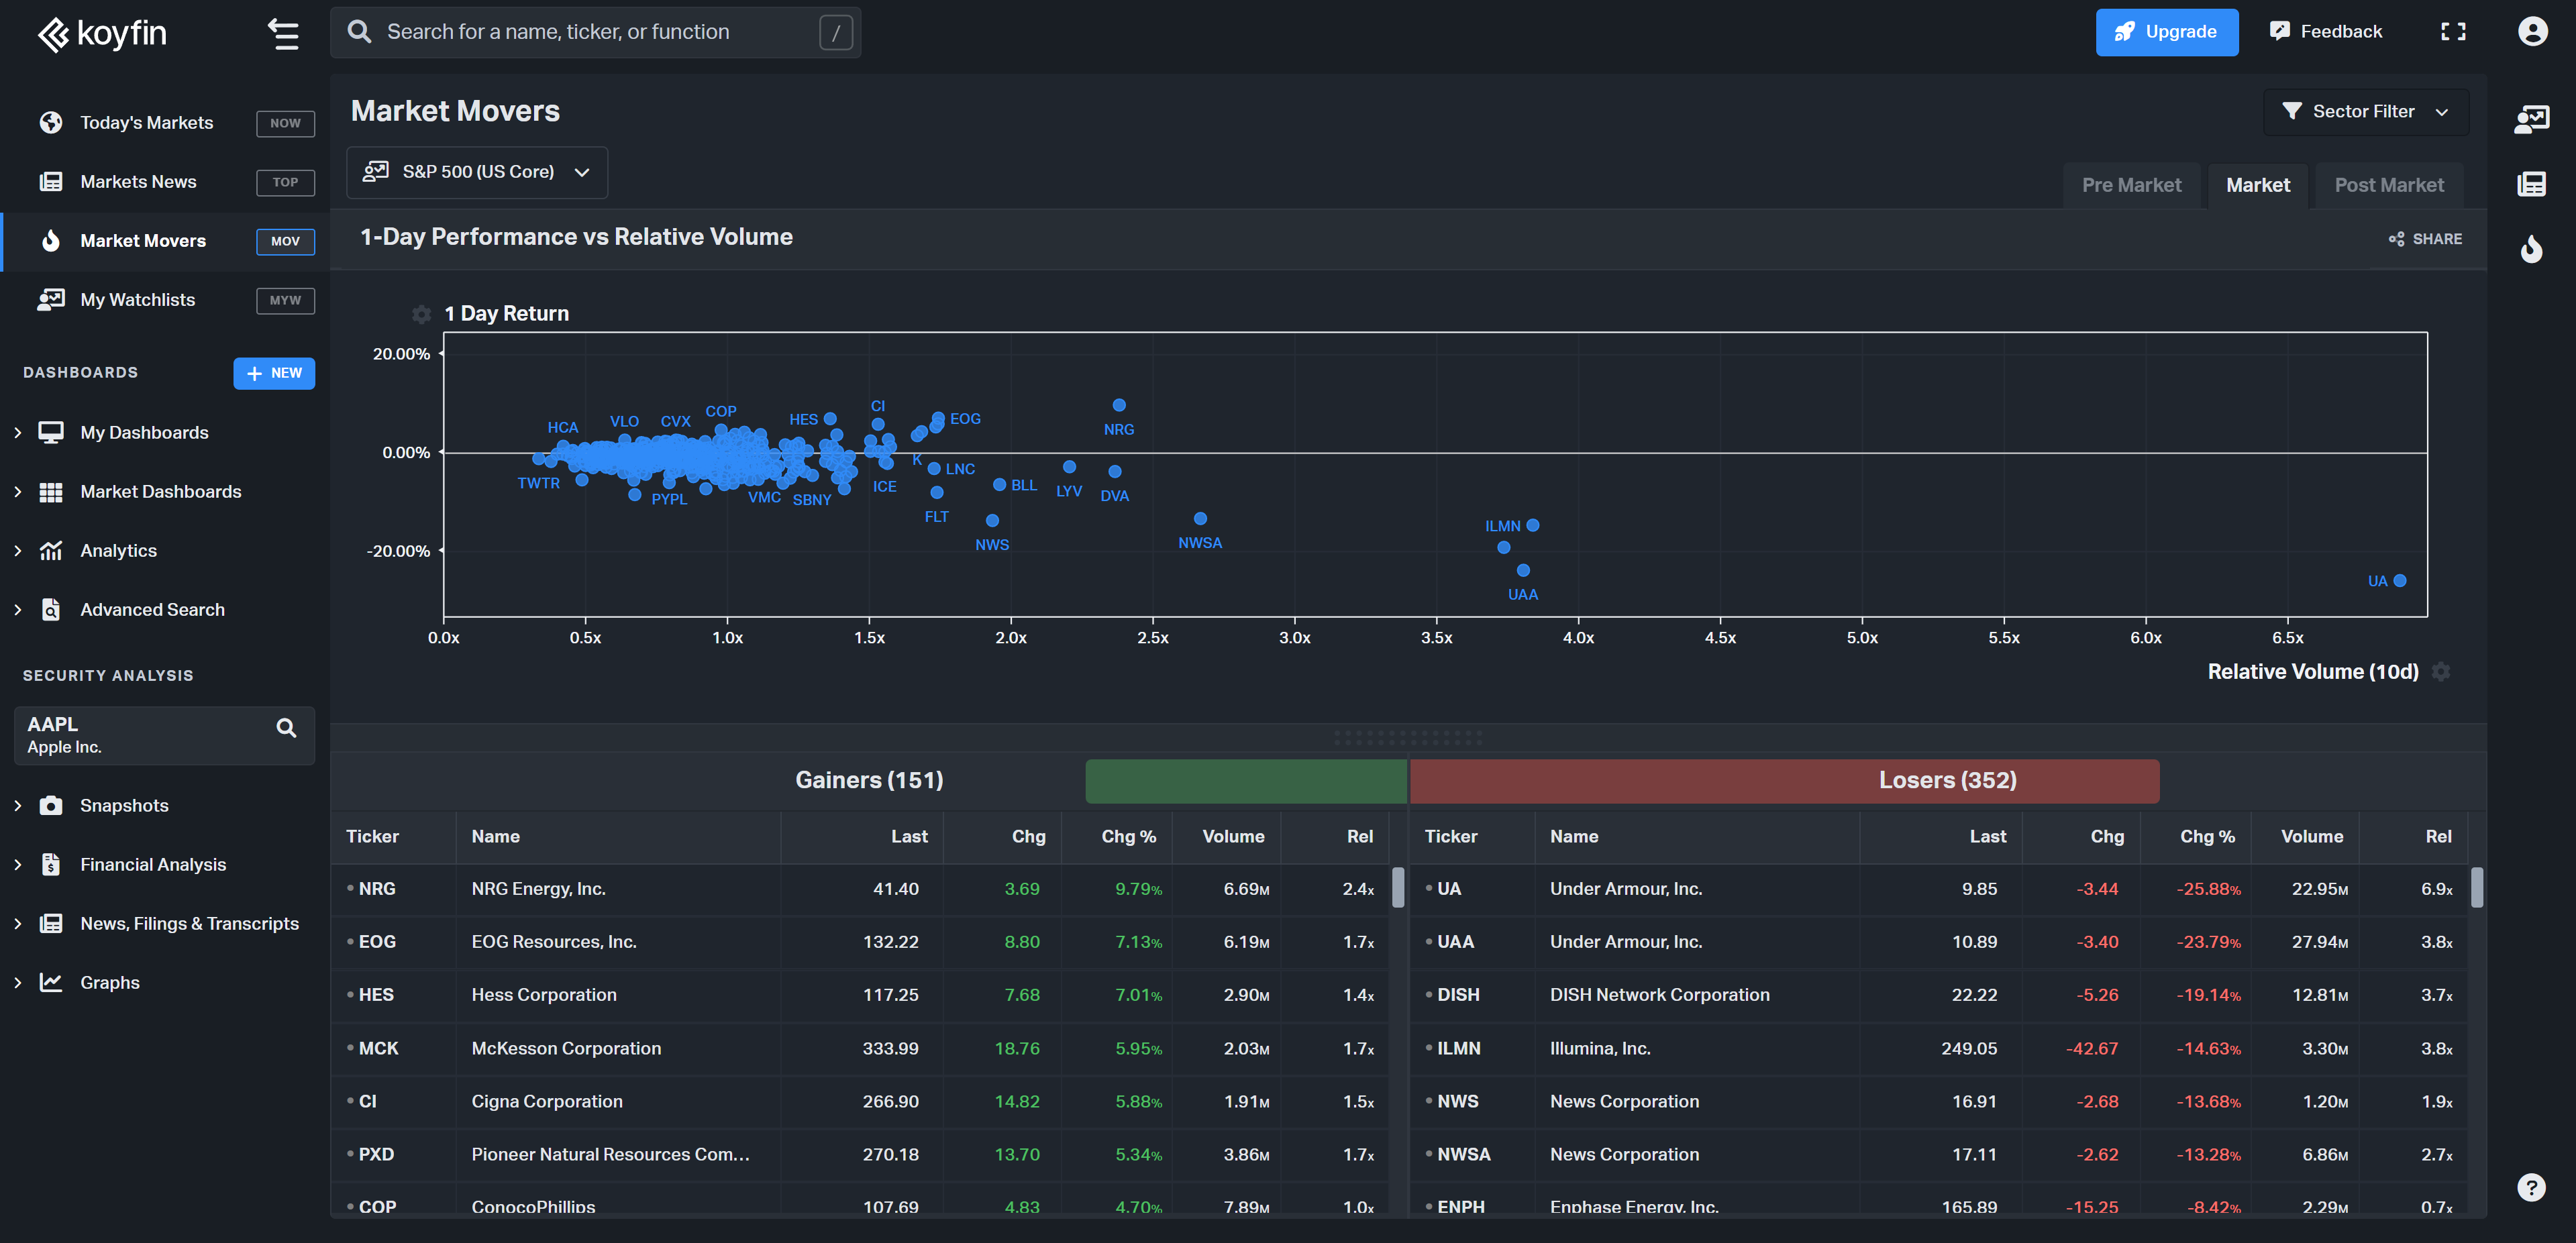Click the SHARE chart button
The image size is (2576, 1243).
click(x=2425, y=239)
